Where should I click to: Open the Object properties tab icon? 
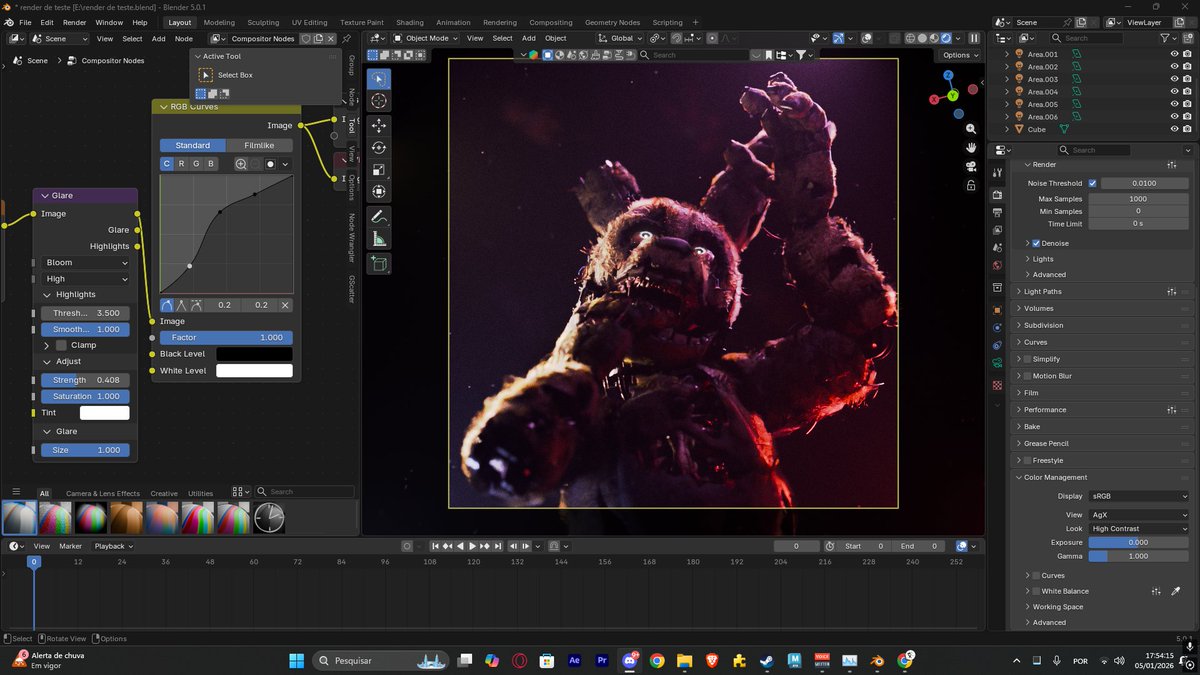997,310
